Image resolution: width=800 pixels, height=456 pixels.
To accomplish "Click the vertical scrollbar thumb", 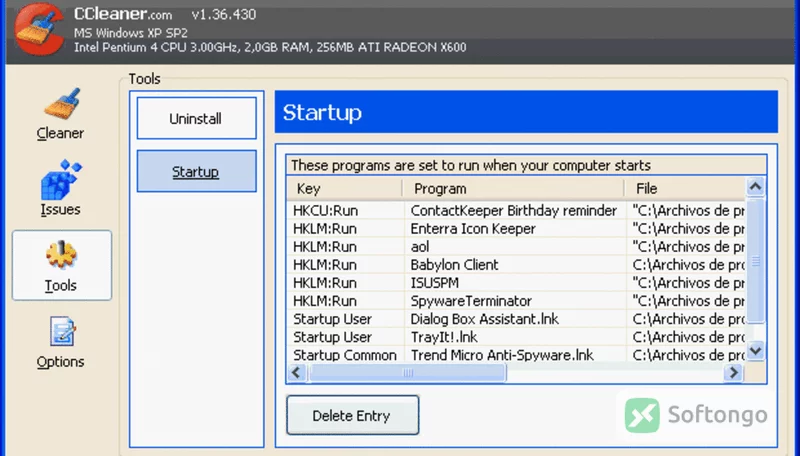I will [756, 261].
